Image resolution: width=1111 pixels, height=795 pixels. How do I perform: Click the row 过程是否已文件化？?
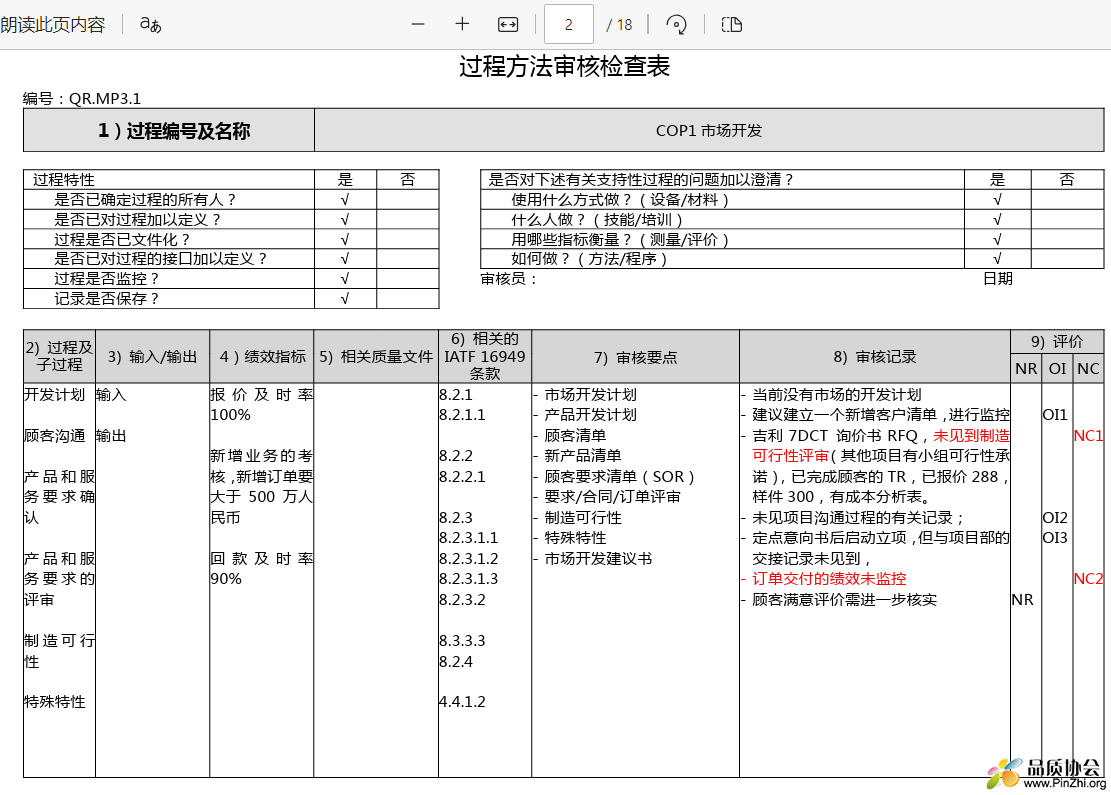pyautogui.click(x=231, y=239)
